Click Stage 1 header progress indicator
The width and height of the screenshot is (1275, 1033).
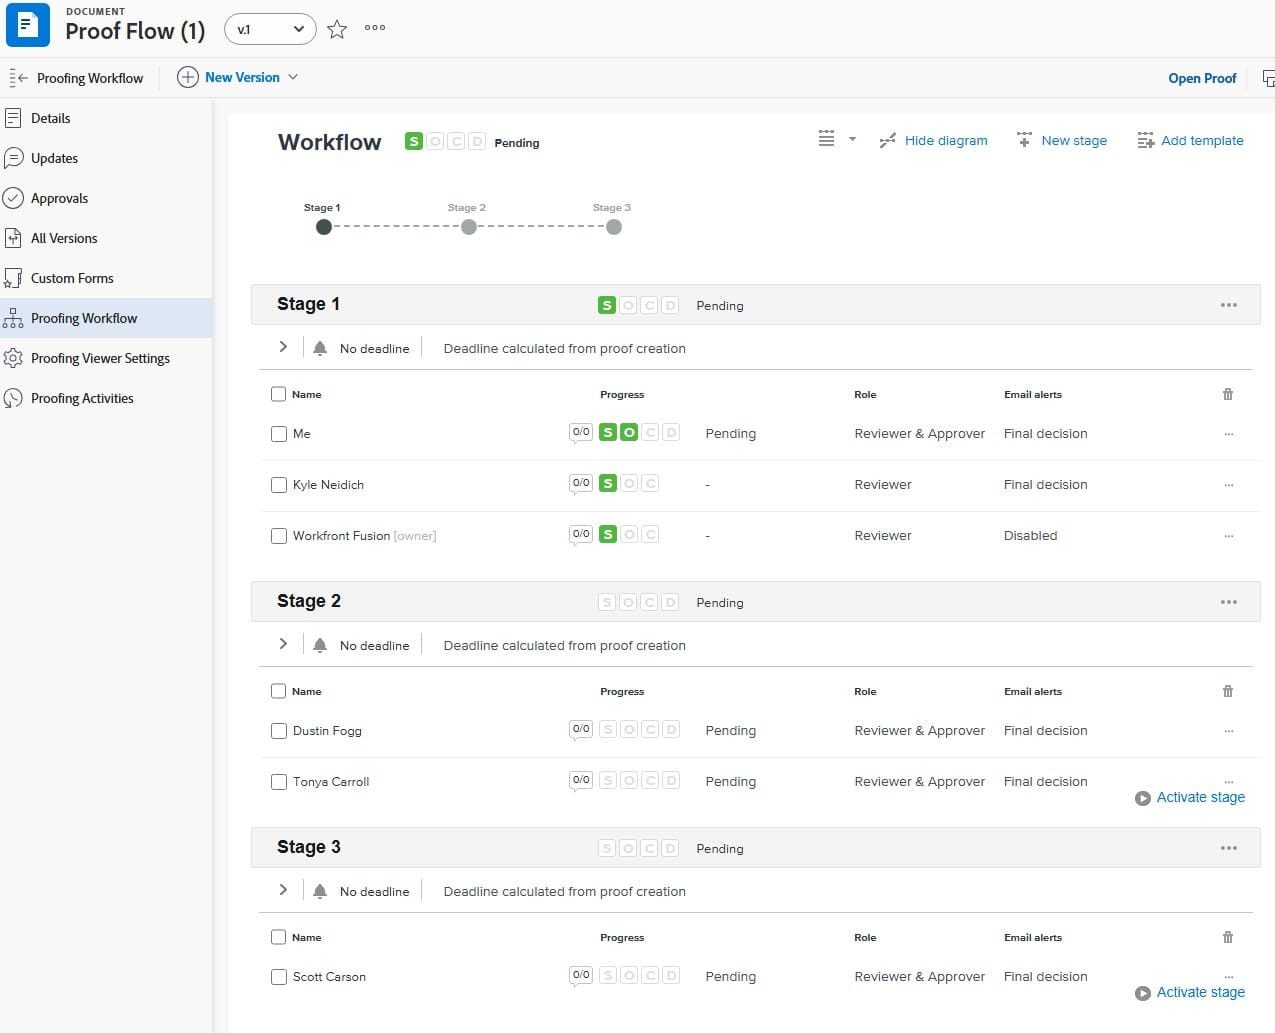pyautogui.click(x=638, y=305)
